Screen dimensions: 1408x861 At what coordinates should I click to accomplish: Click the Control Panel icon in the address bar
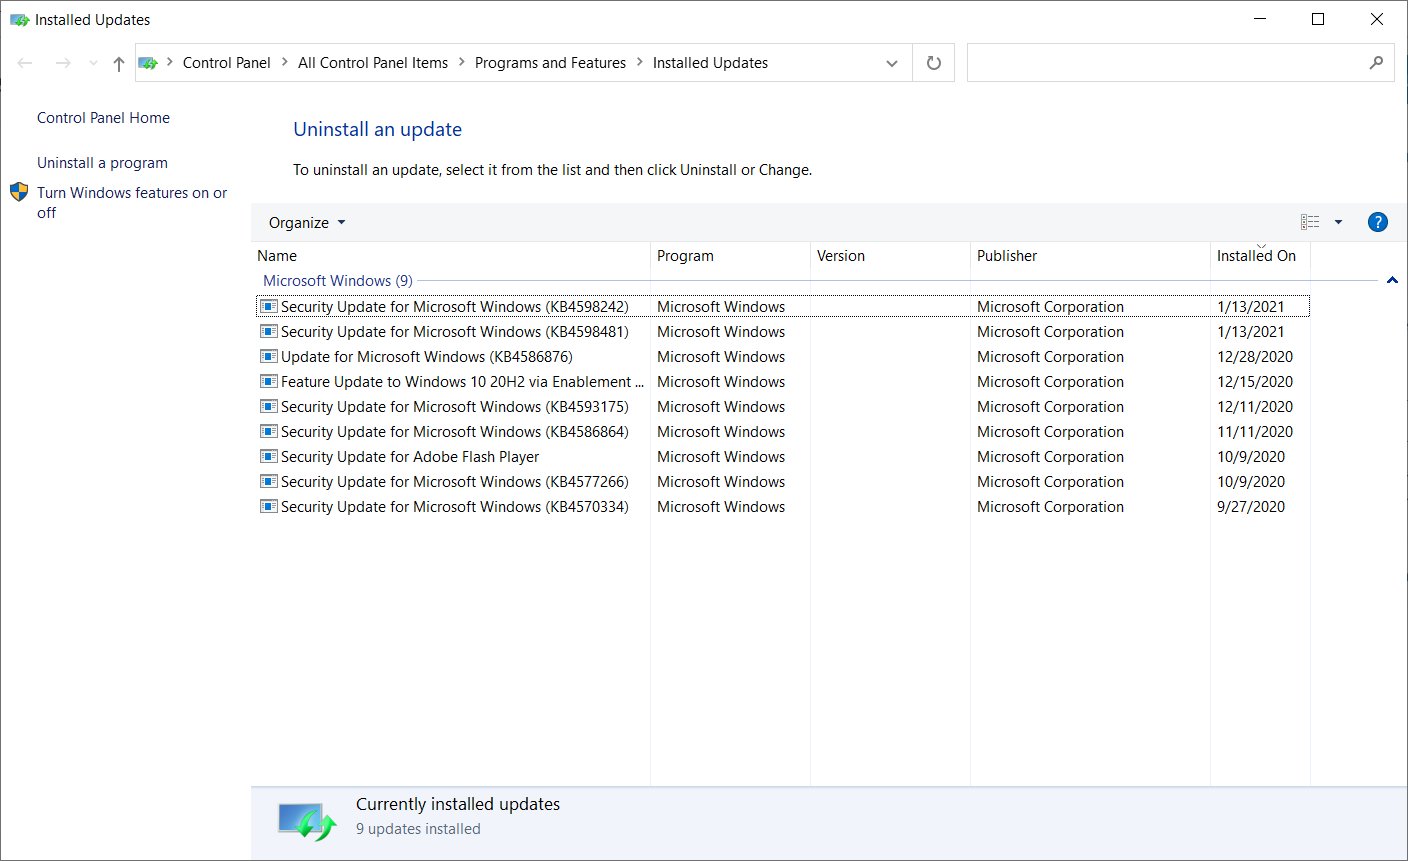click(x=148, y=63)
